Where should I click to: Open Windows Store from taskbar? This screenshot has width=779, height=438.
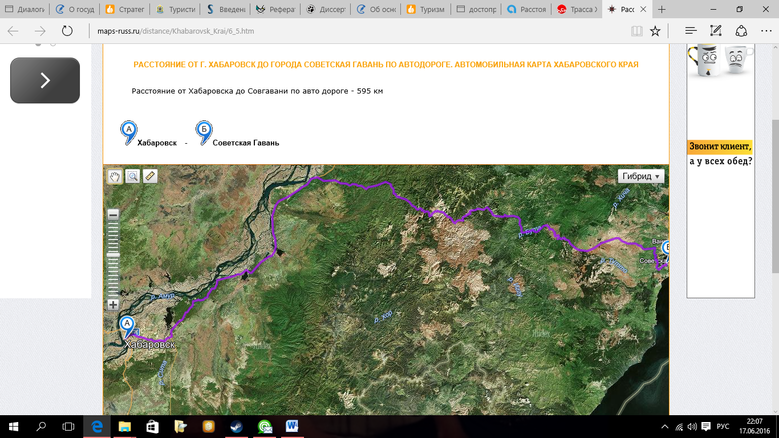pyautogui.click(x=152, y=427)
